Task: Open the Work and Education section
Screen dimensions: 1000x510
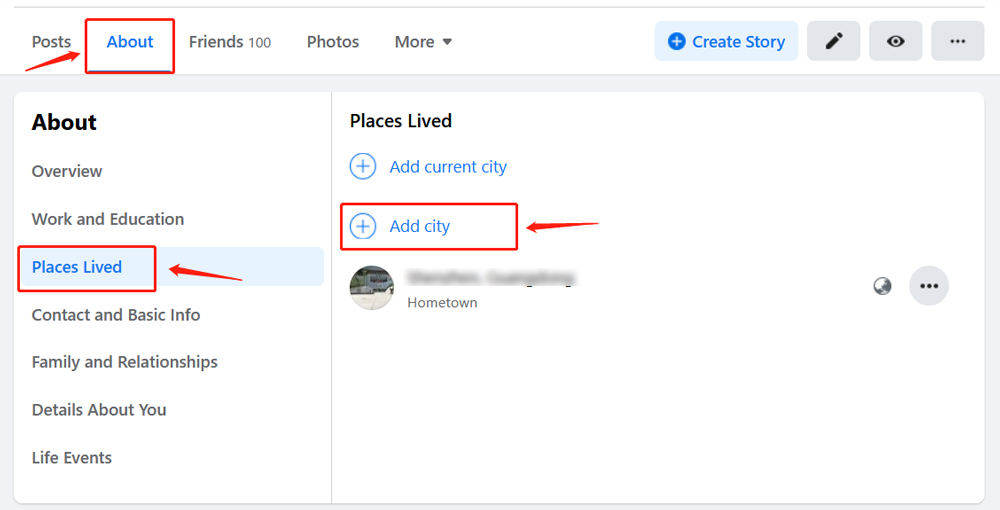Action: [x=108, y=219]
